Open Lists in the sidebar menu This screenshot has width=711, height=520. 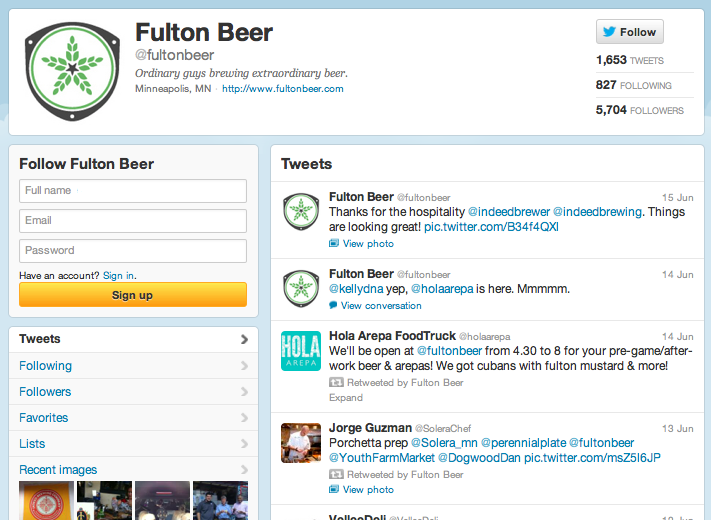133,443
